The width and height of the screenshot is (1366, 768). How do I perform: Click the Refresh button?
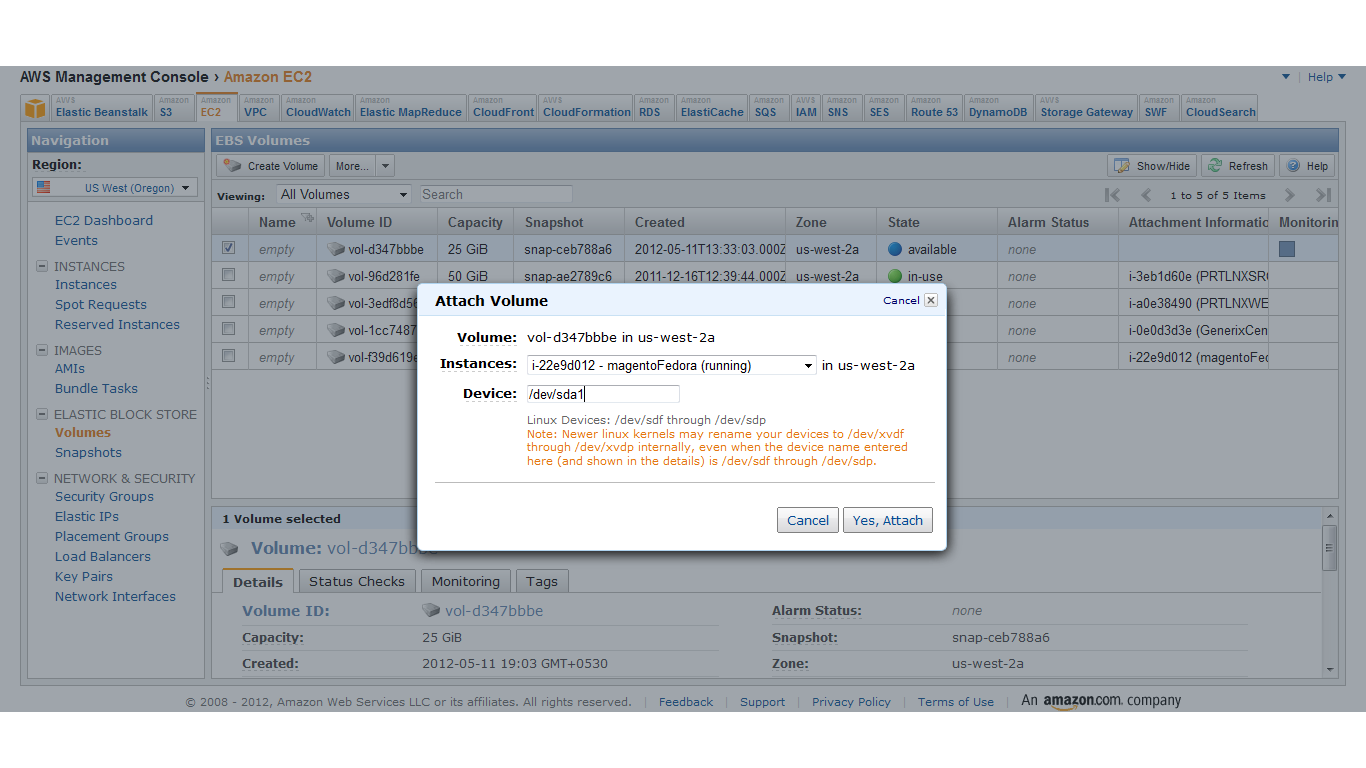coord(1238,166)
